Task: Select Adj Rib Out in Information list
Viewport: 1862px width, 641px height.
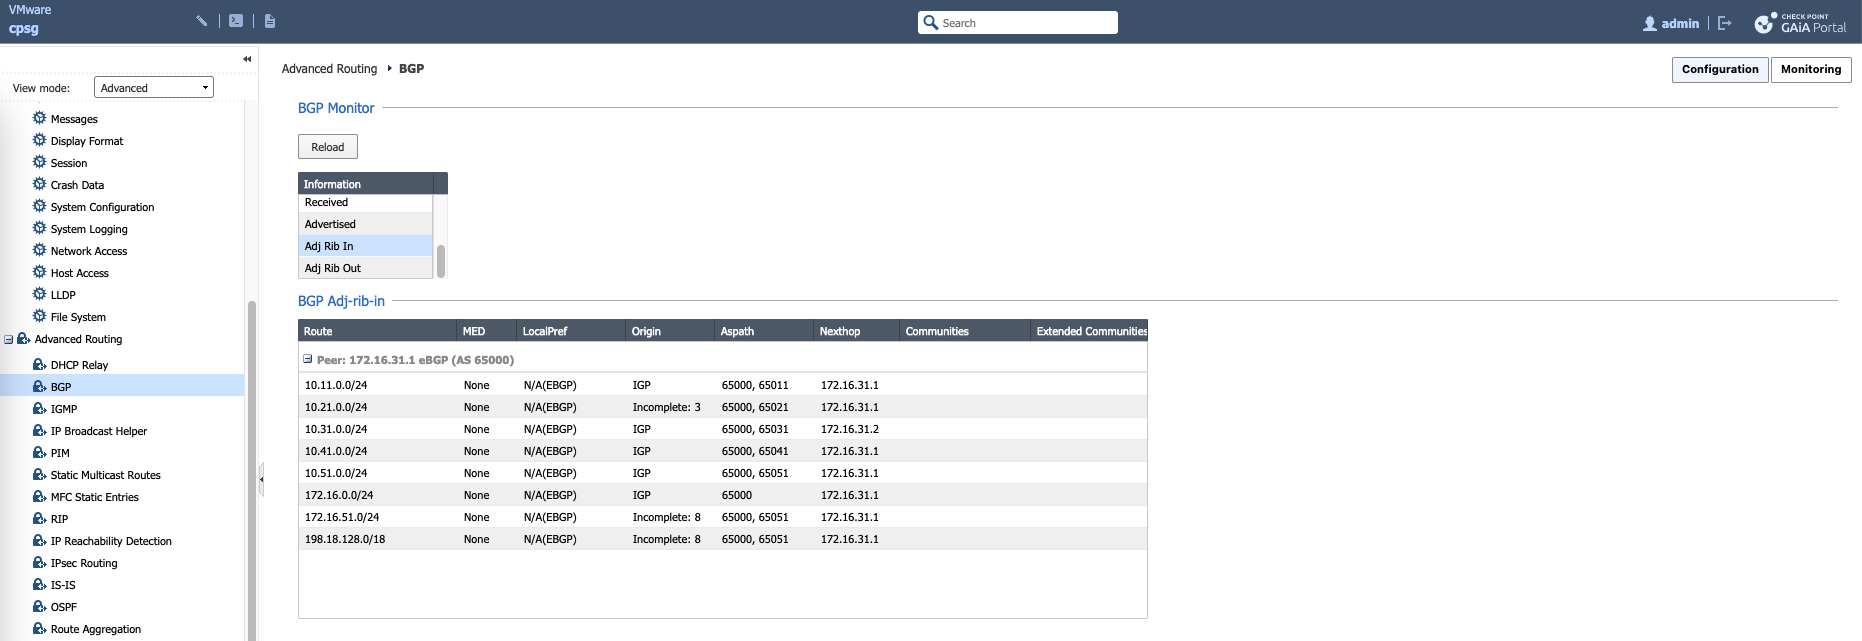Action: click(333, 268)
